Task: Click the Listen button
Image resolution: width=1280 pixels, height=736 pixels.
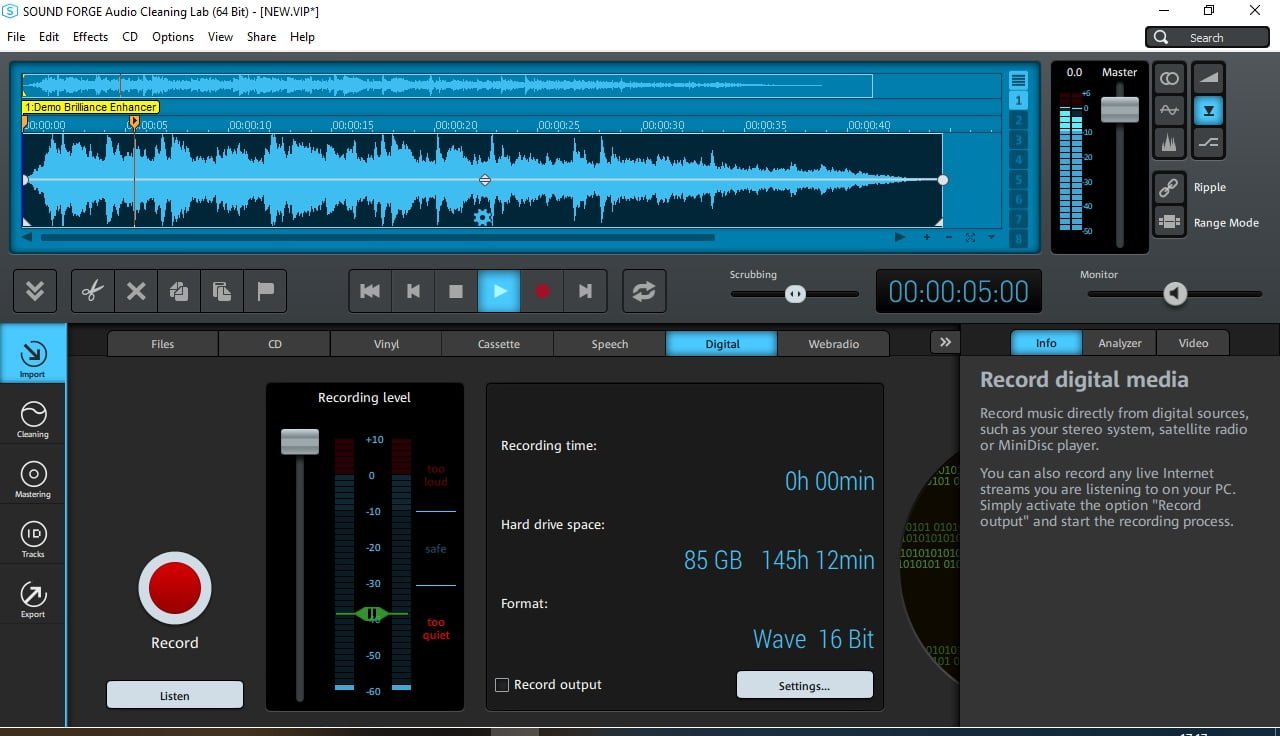Action: [175, 695]
